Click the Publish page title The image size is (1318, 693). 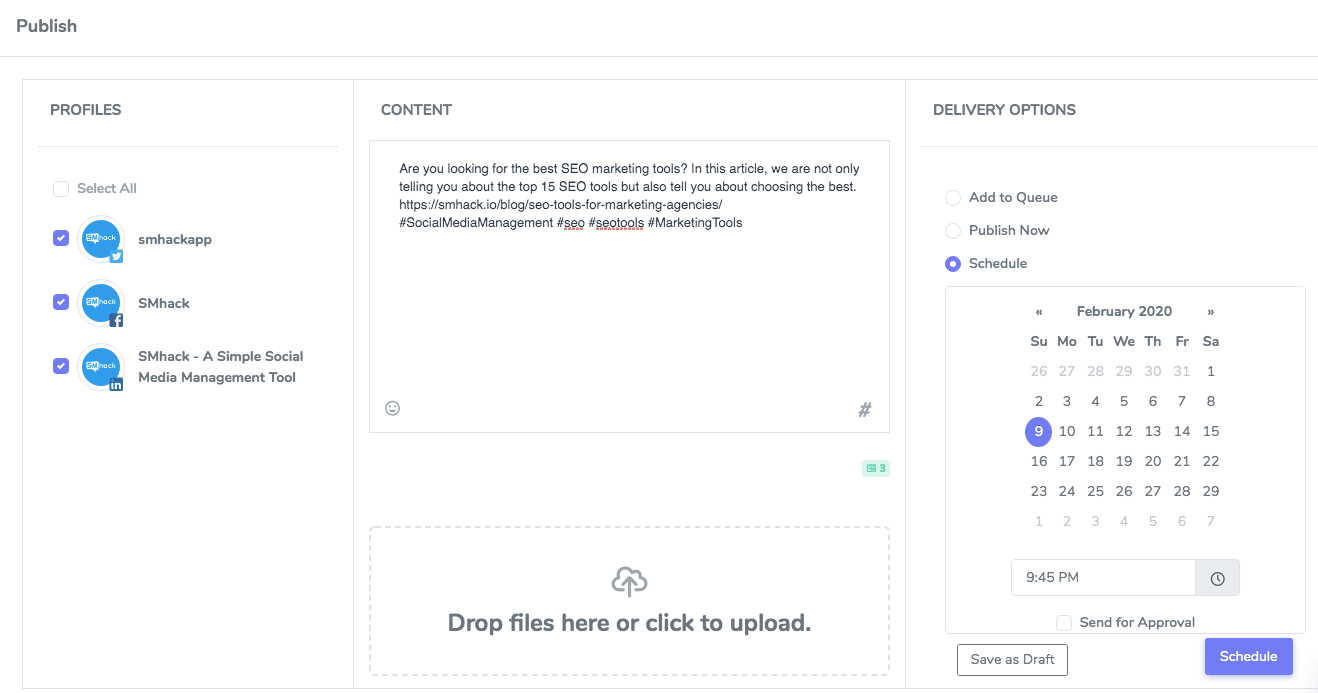pos(47,26)
